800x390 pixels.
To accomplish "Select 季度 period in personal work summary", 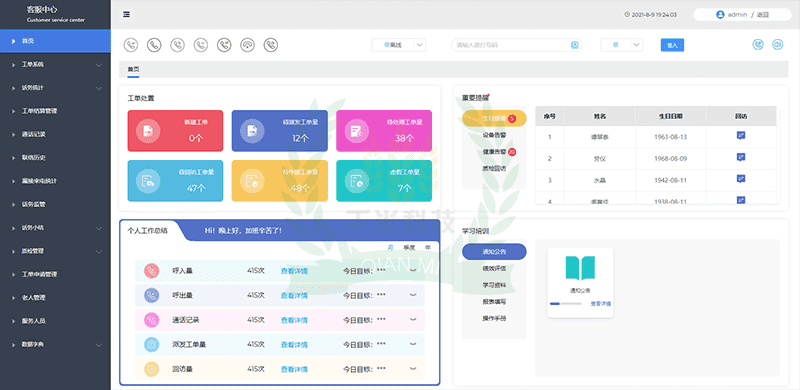I will click(x=409, y=247).
